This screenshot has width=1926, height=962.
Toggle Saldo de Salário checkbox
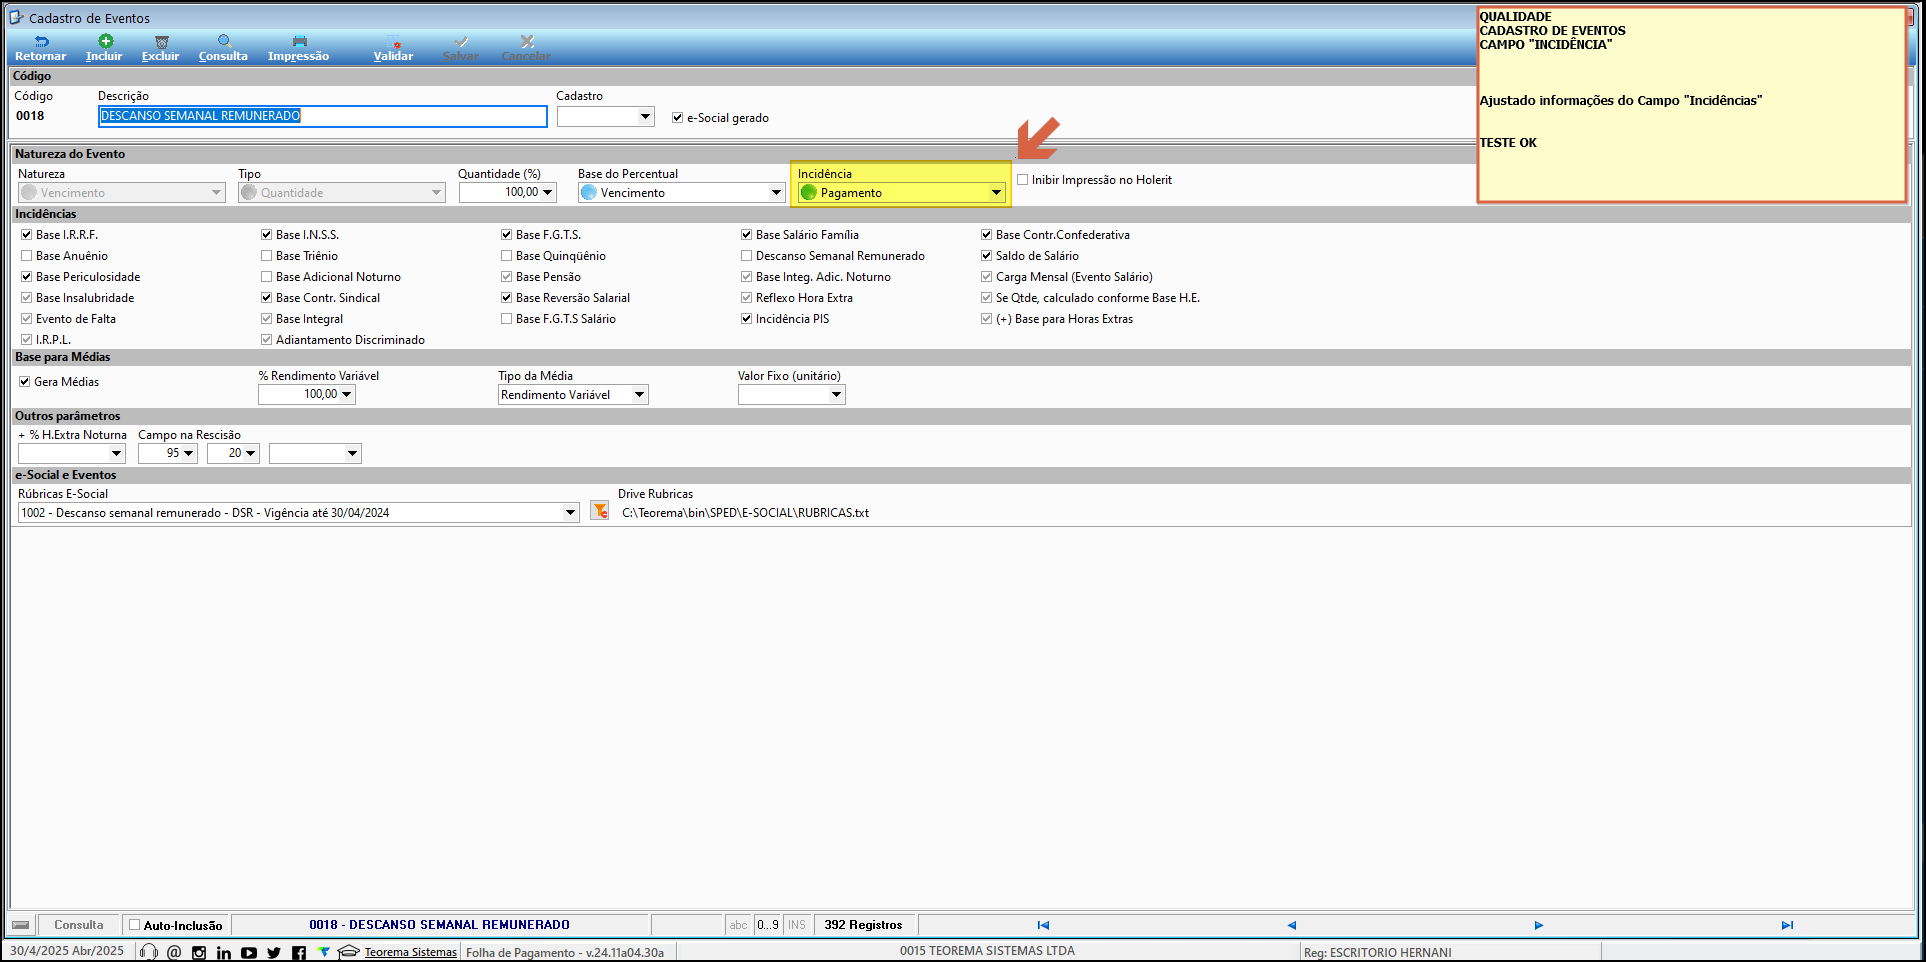click(x=986, y=256)
